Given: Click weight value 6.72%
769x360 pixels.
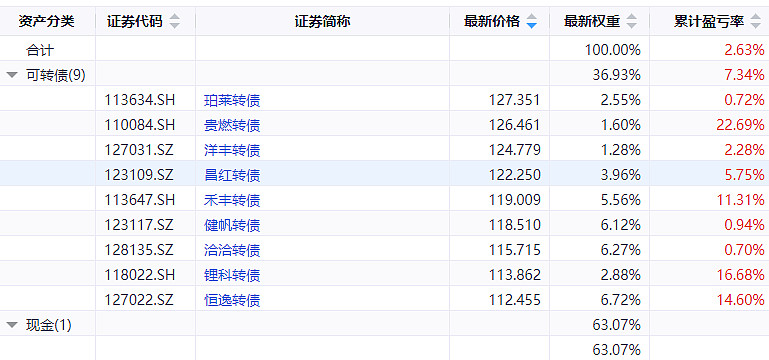Looking at the screenshot, I should click(620, 300).
